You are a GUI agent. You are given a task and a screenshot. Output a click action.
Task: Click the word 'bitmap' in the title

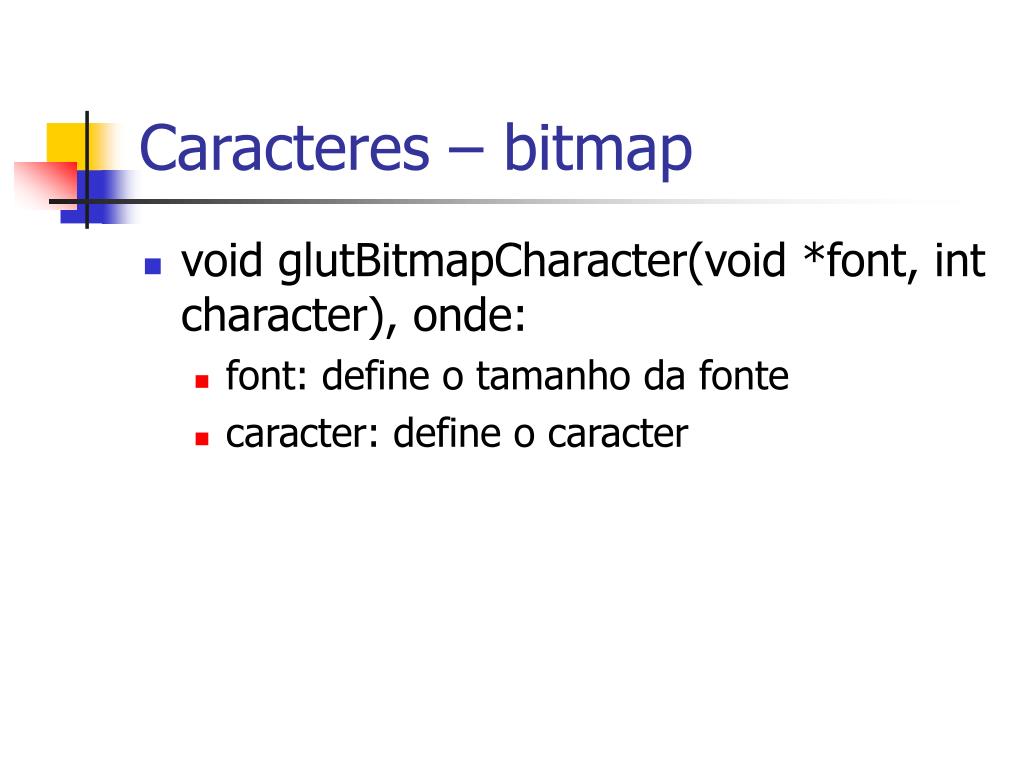tap(598, 150)
